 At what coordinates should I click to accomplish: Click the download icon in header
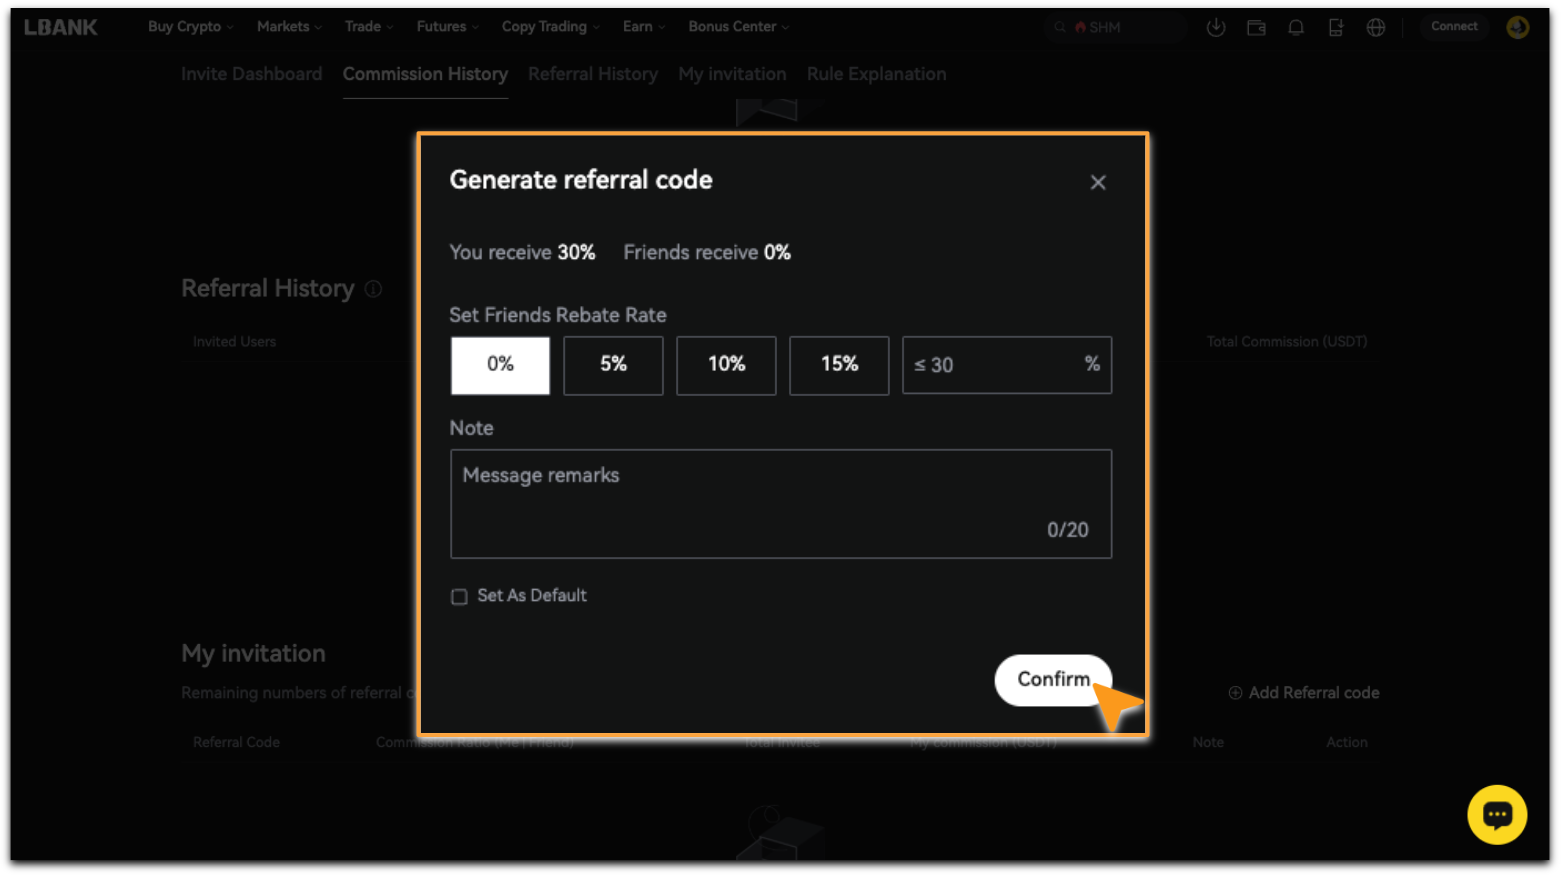(1215, 28)
